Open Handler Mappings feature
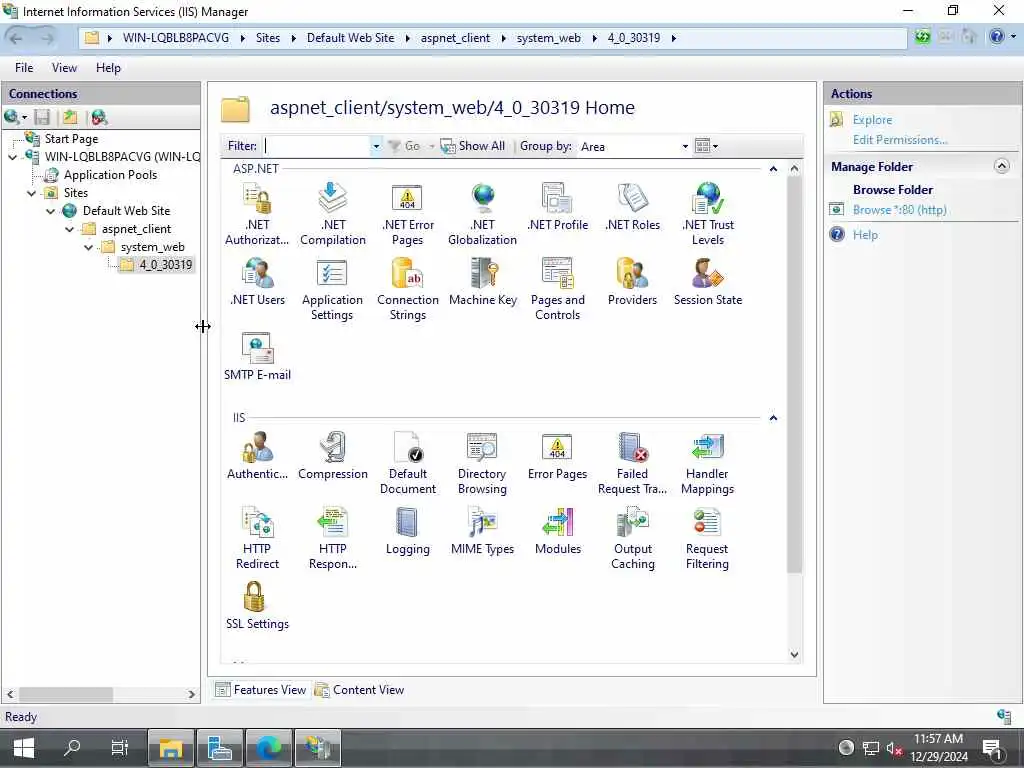This screenshot has width=1024, height=768. (707, 464)
